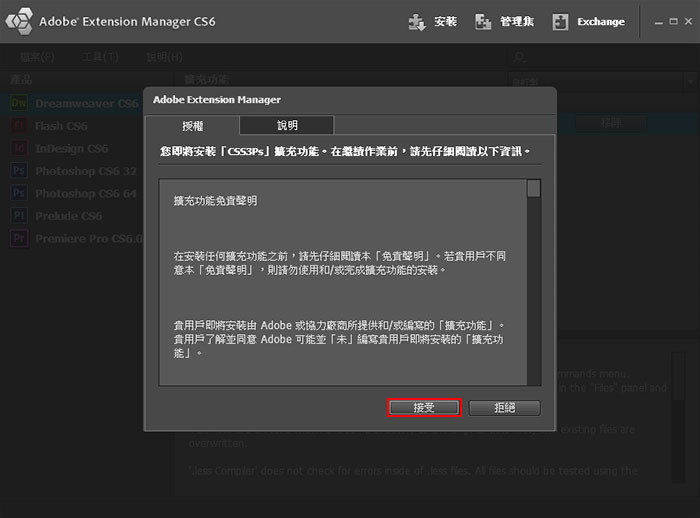
Task: Select Premiere Pro CS6.0 product row
Action: pyautogui.click(x=72, y=238)
